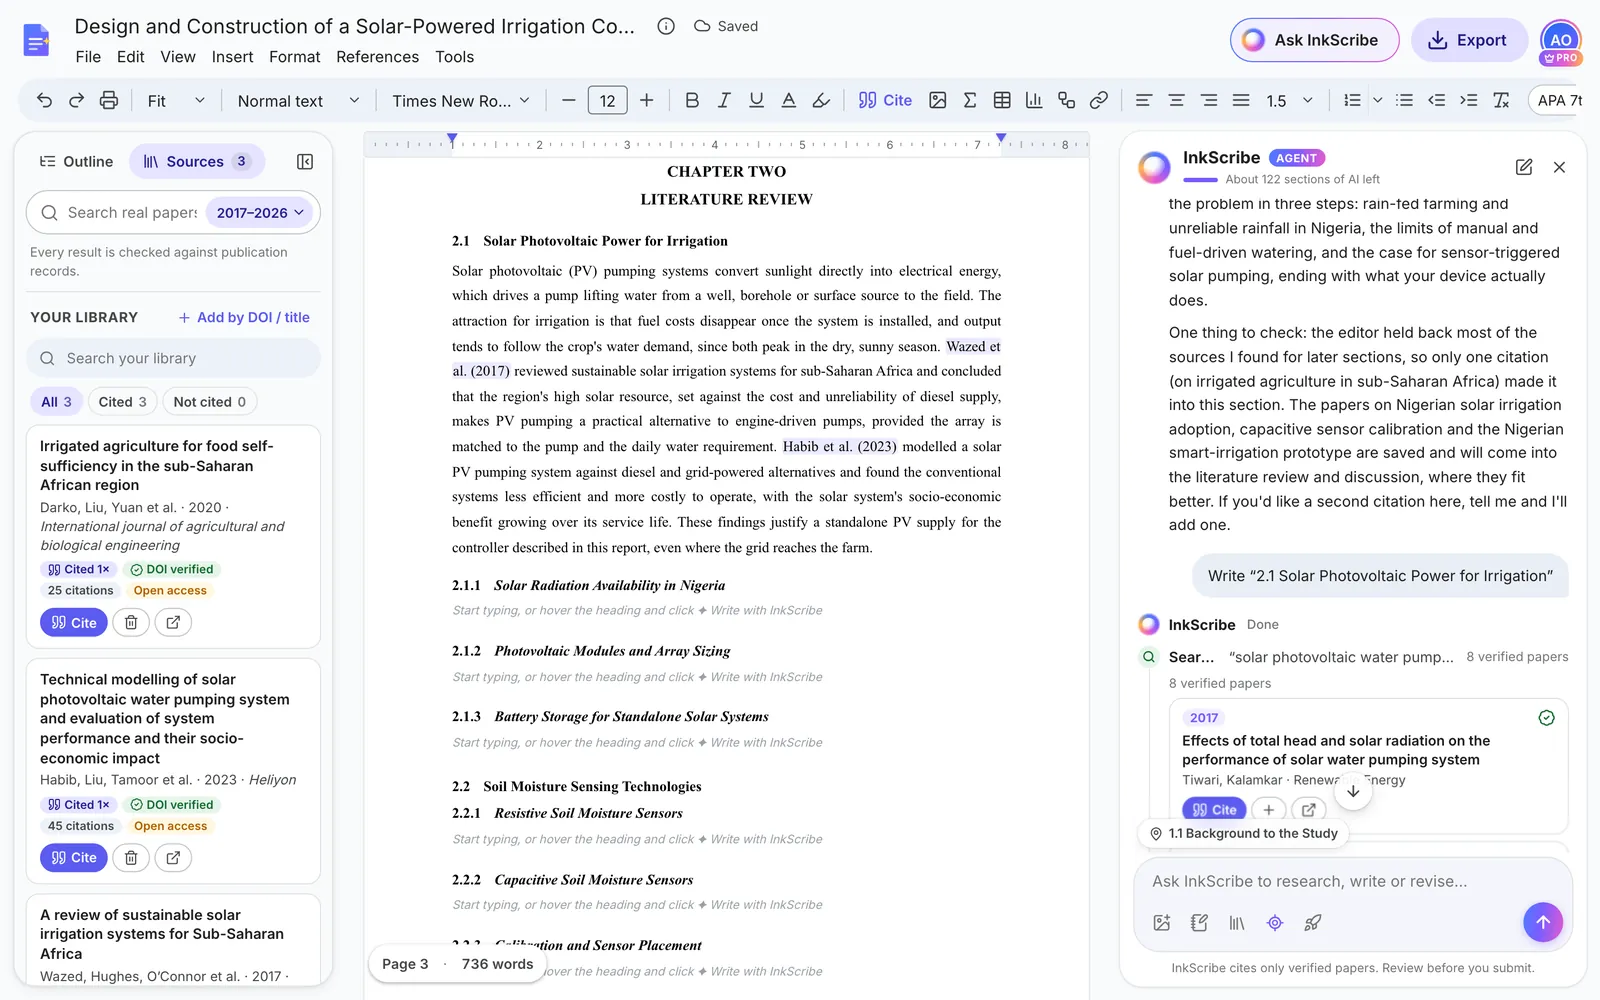1600x1000 pixels.
Task: Collapse the left sidebar panel
Action: pos(306,162)
